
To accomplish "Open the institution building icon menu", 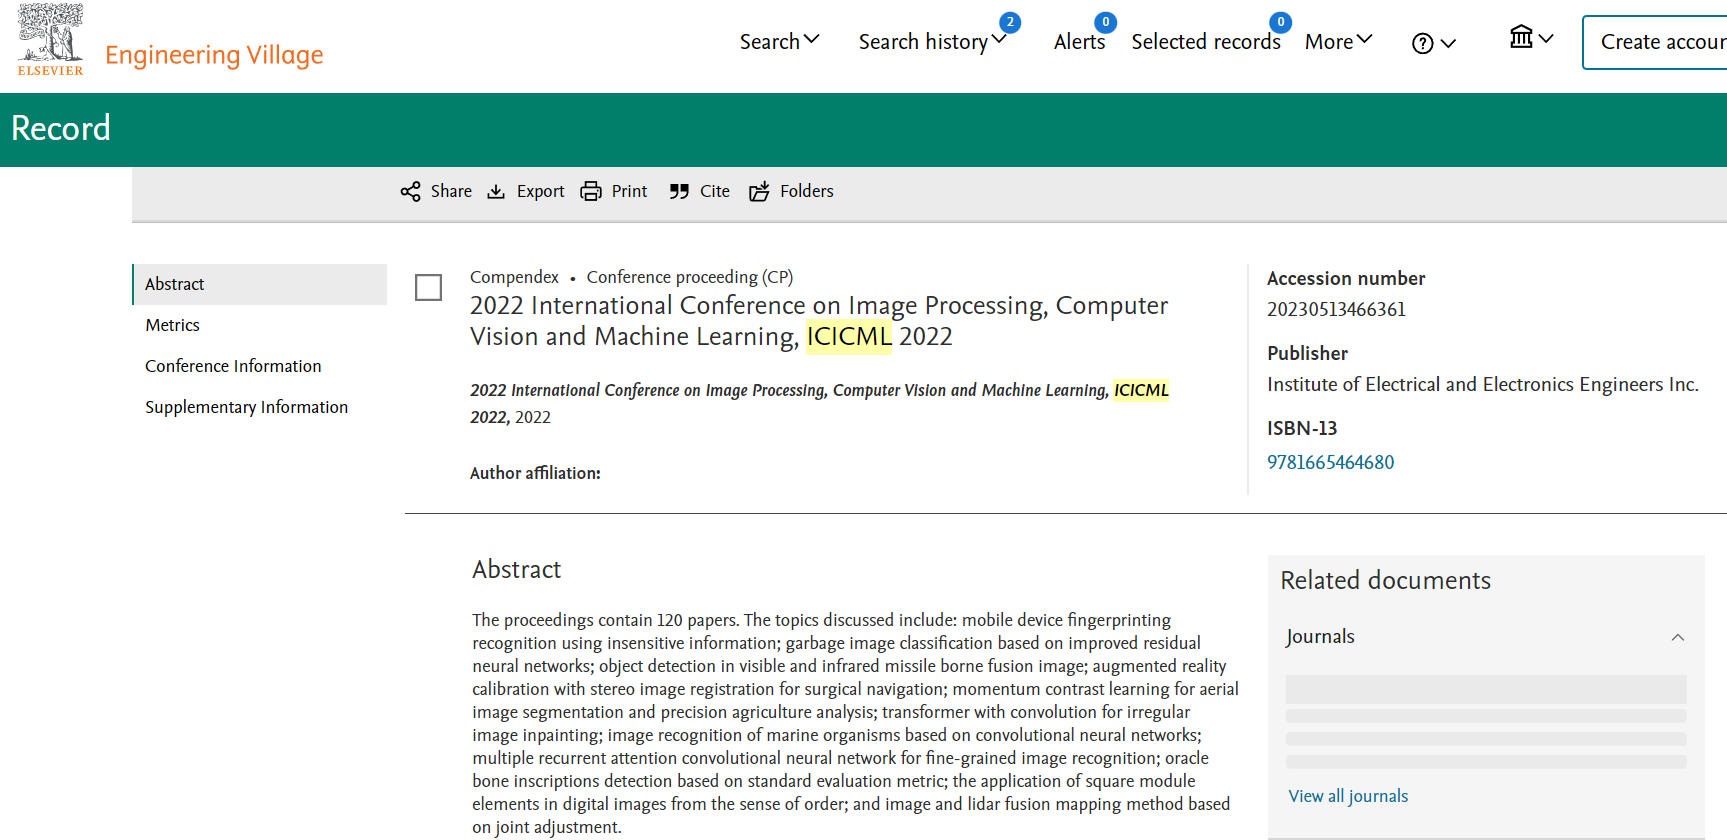I will (x=1531, y=38).
